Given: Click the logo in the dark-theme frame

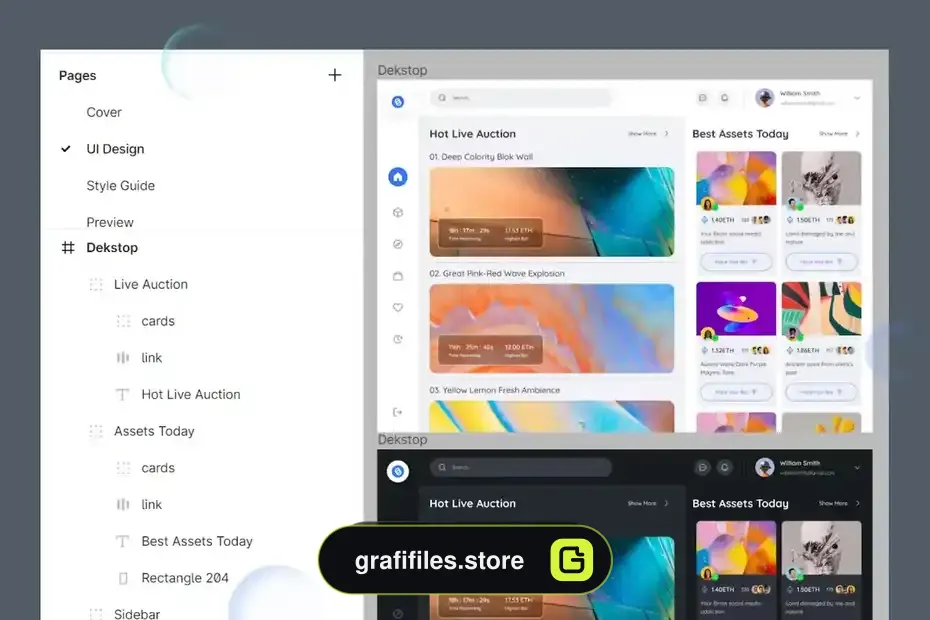Looking at the screenshot, I should (398, 472).
